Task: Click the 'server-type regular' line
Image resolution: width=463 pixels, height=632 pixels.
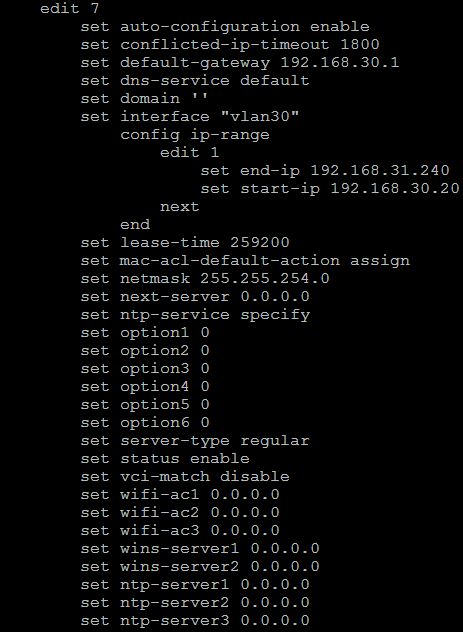Action: pyautogui.click(x=195, y=441)
